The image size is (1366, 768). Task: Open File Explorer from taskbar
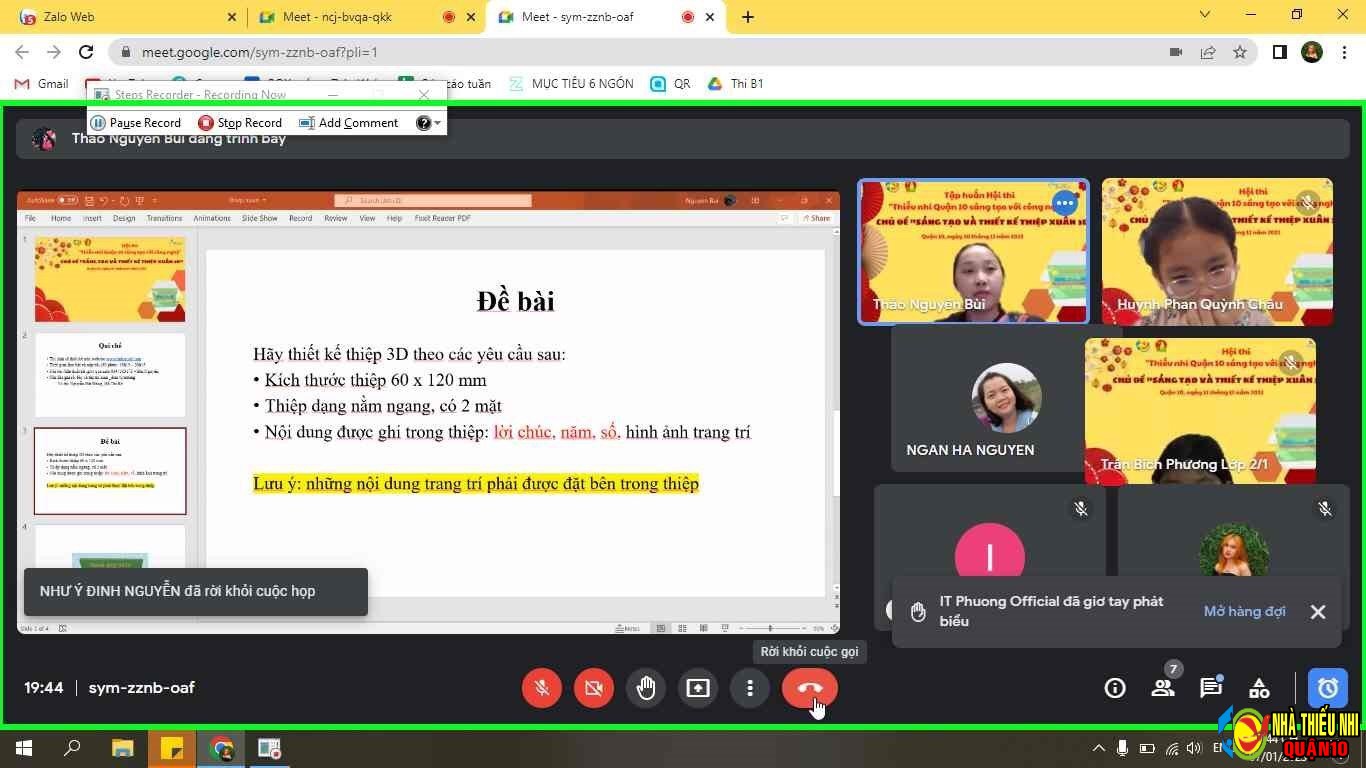[122, 748]
